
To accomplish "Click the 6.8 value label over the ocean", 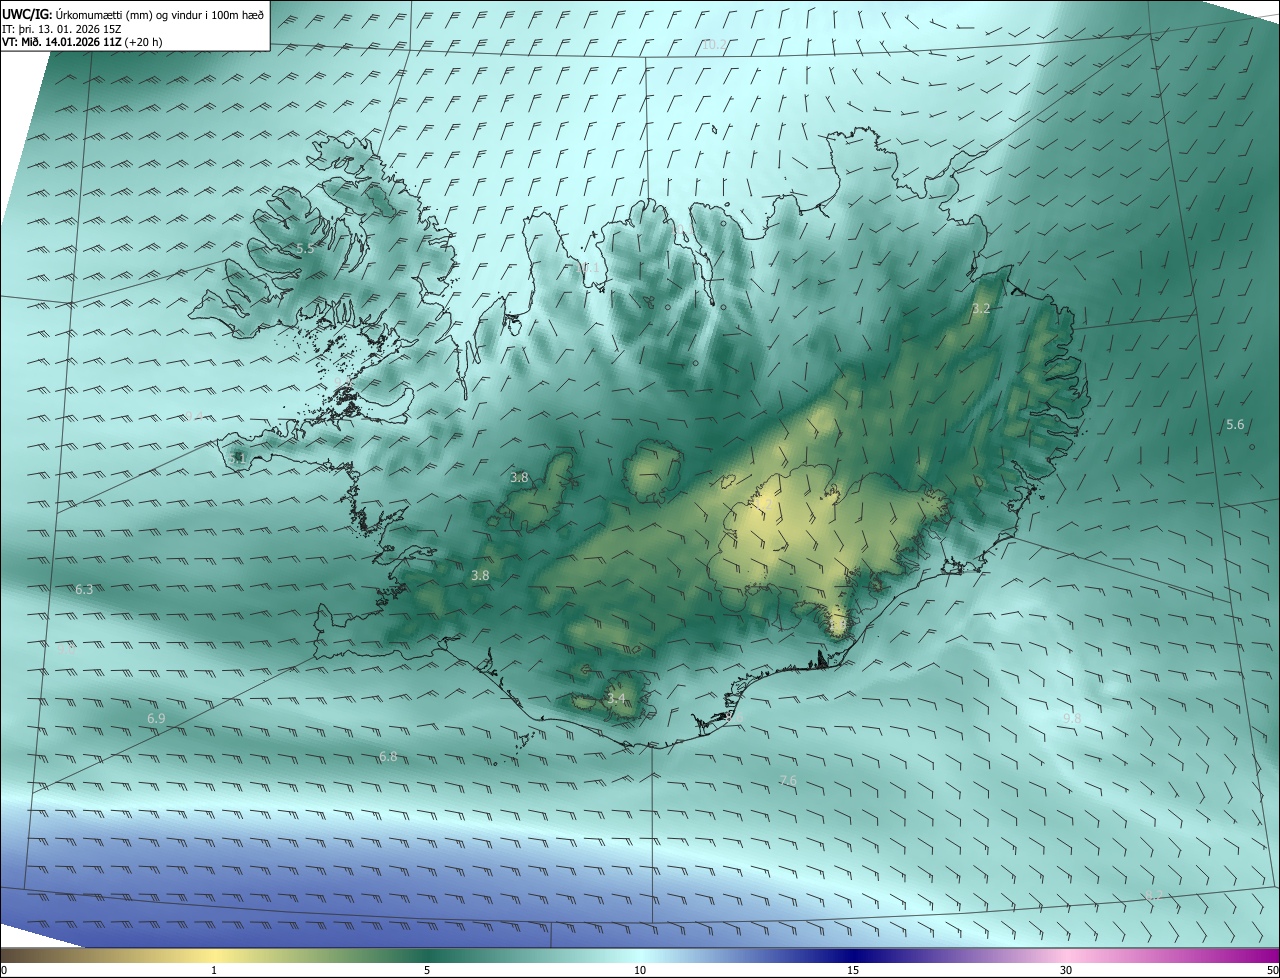I will 388,757.
